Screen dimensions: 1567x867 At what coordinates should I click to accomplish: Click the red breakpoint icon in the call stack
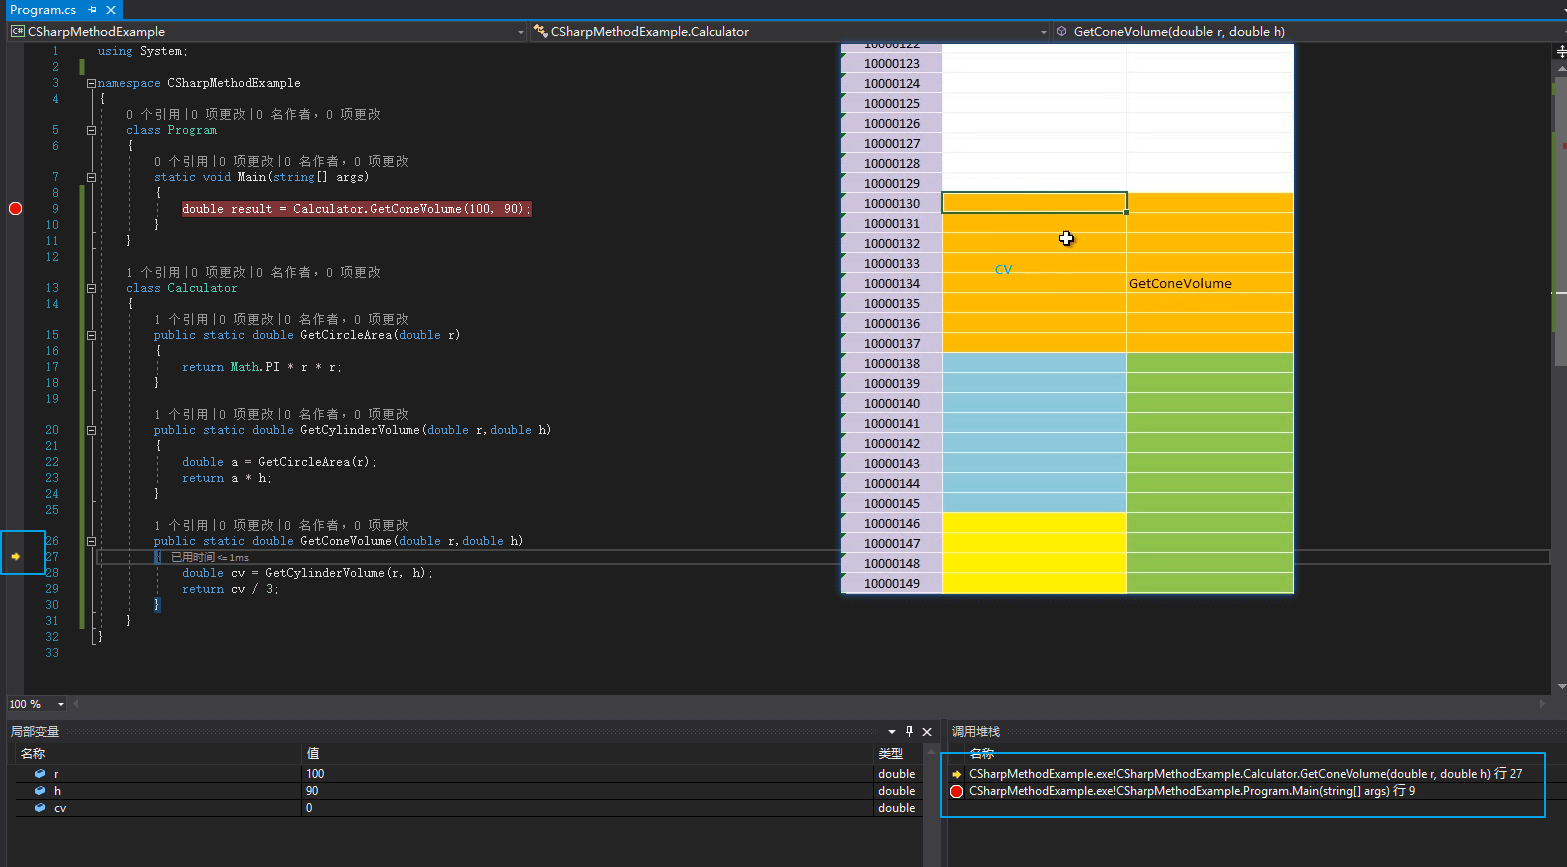point(956,791)
